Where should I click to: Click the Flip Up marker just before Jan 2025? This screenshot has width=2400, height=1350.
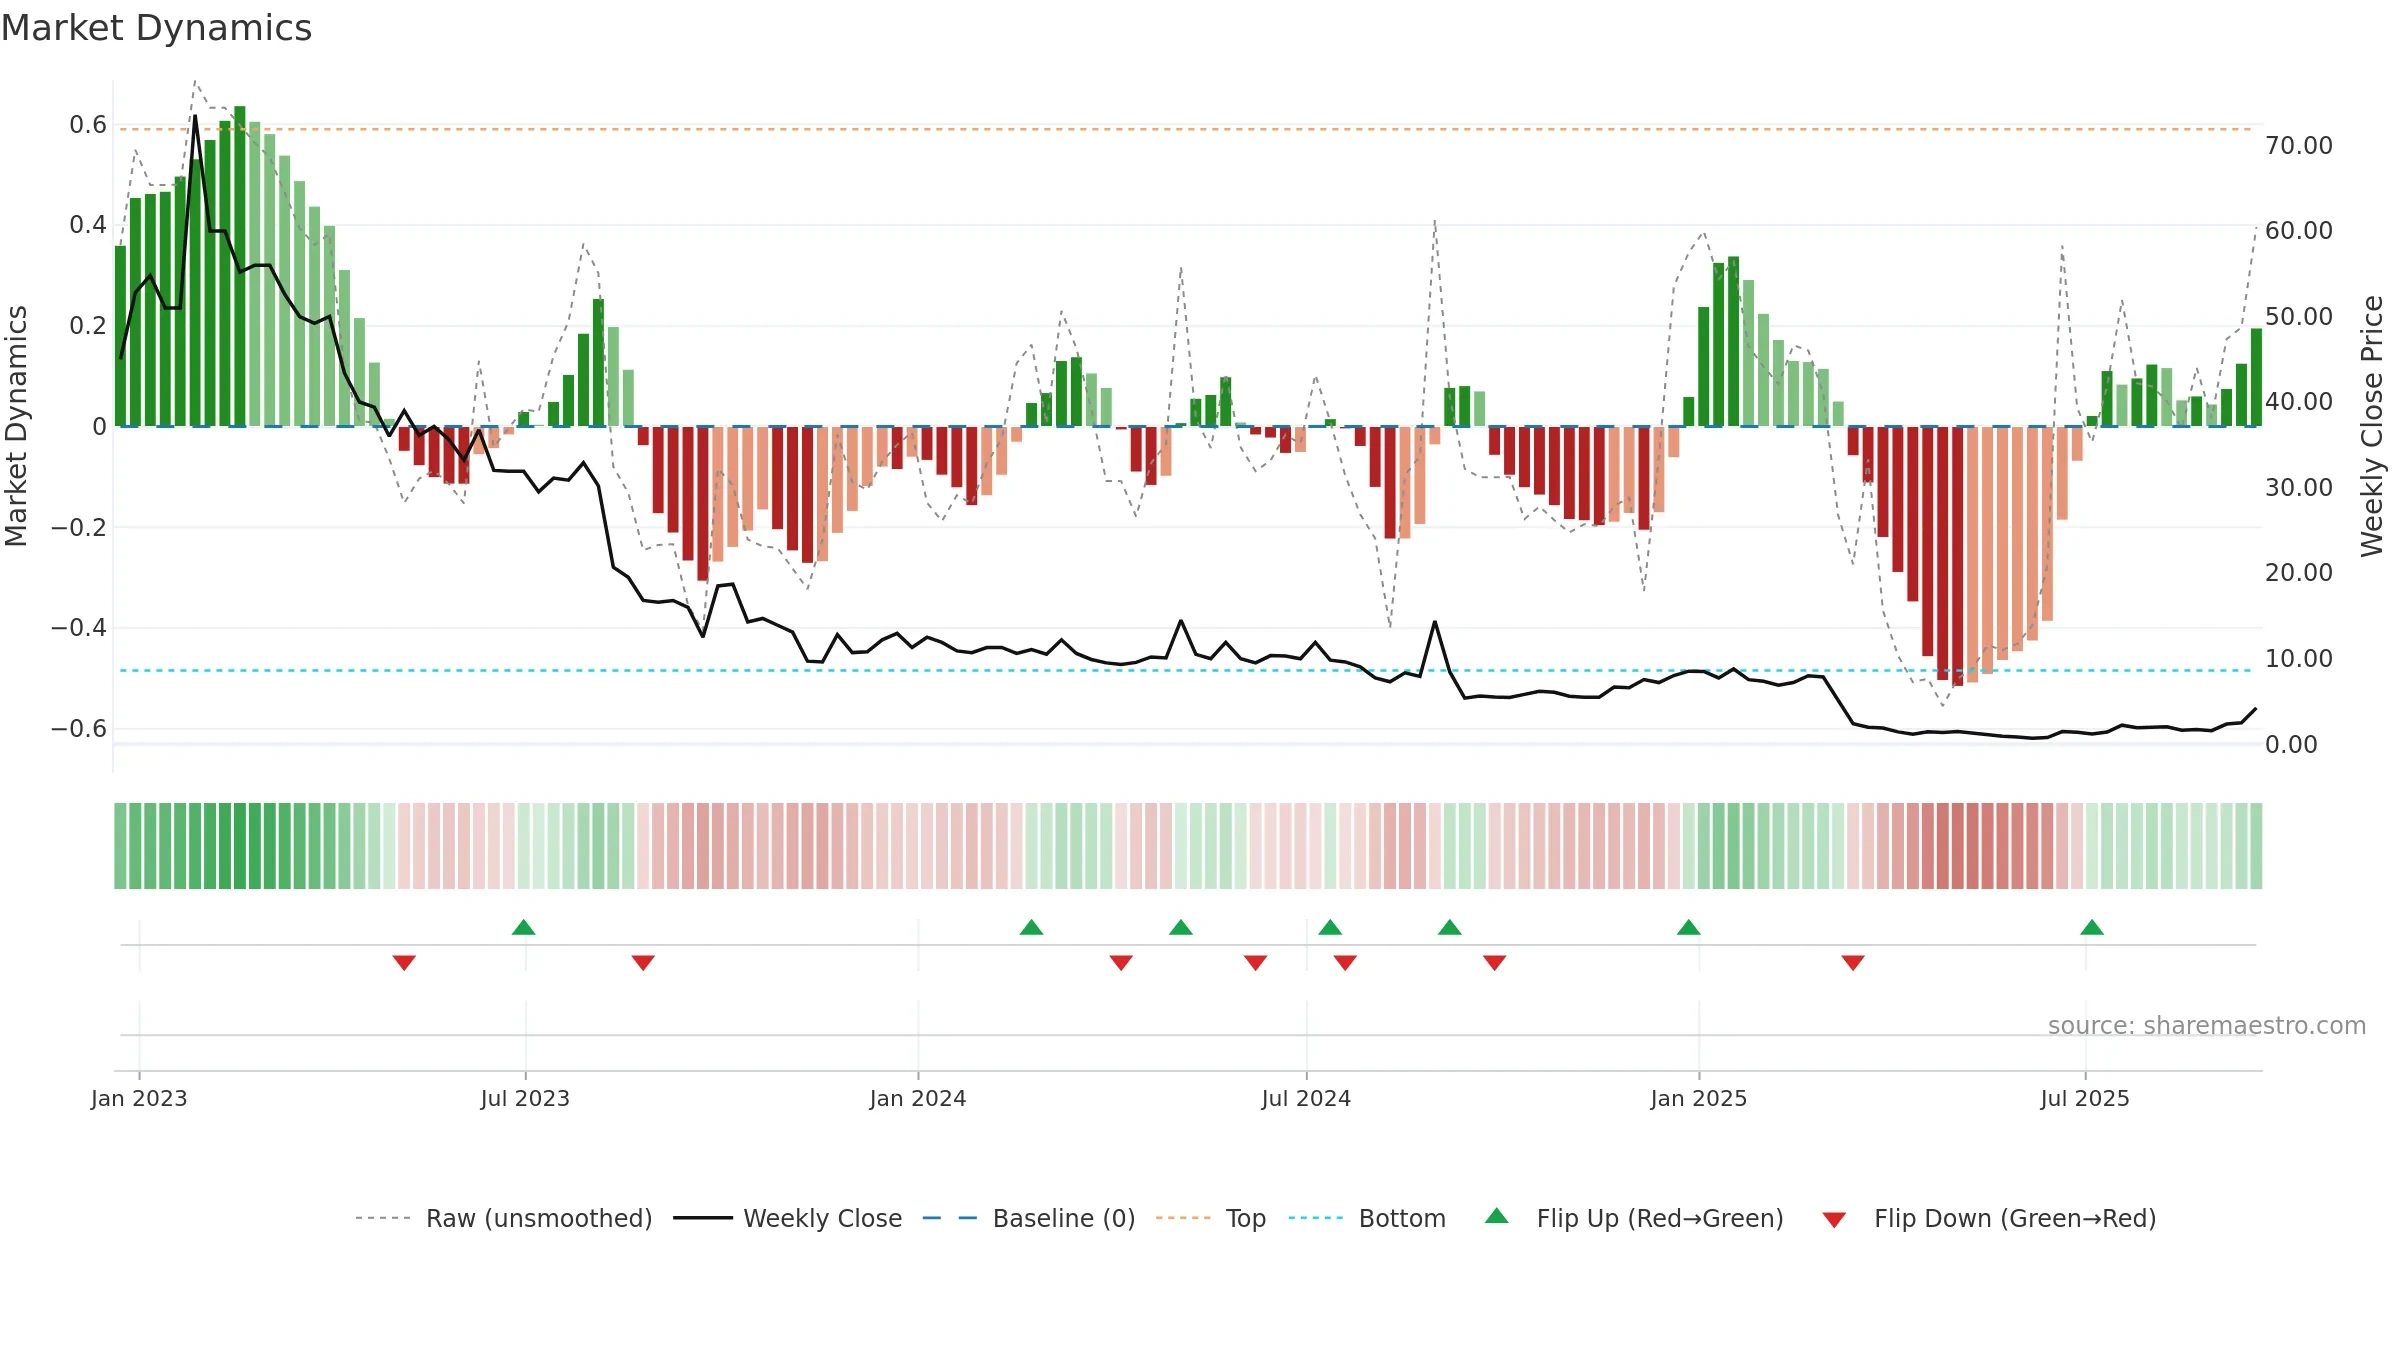1689,927
